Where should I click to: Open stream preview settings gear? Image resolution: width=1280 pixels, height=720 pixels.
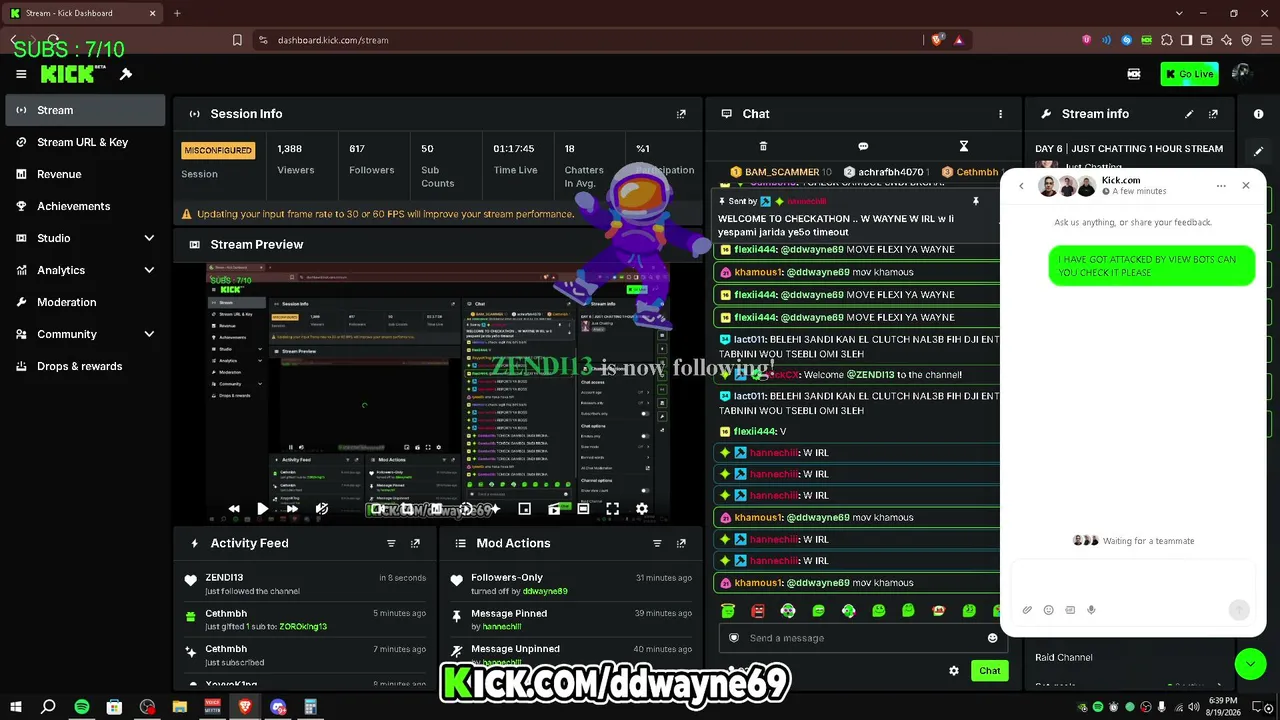642,509
